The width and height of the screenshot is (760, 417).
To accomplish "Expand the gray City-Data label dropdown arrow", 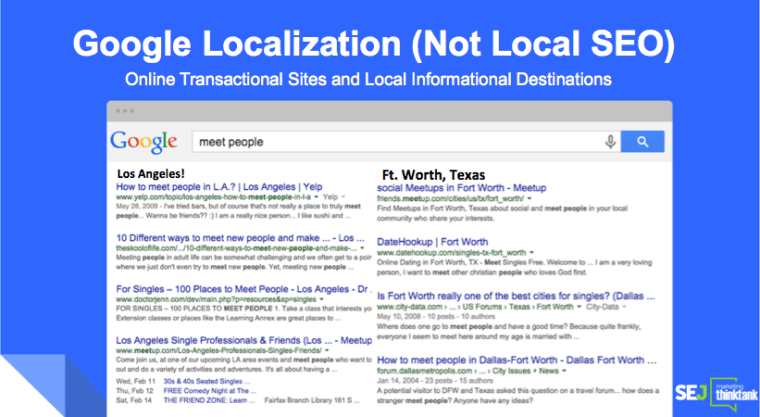I will [624, 307].
